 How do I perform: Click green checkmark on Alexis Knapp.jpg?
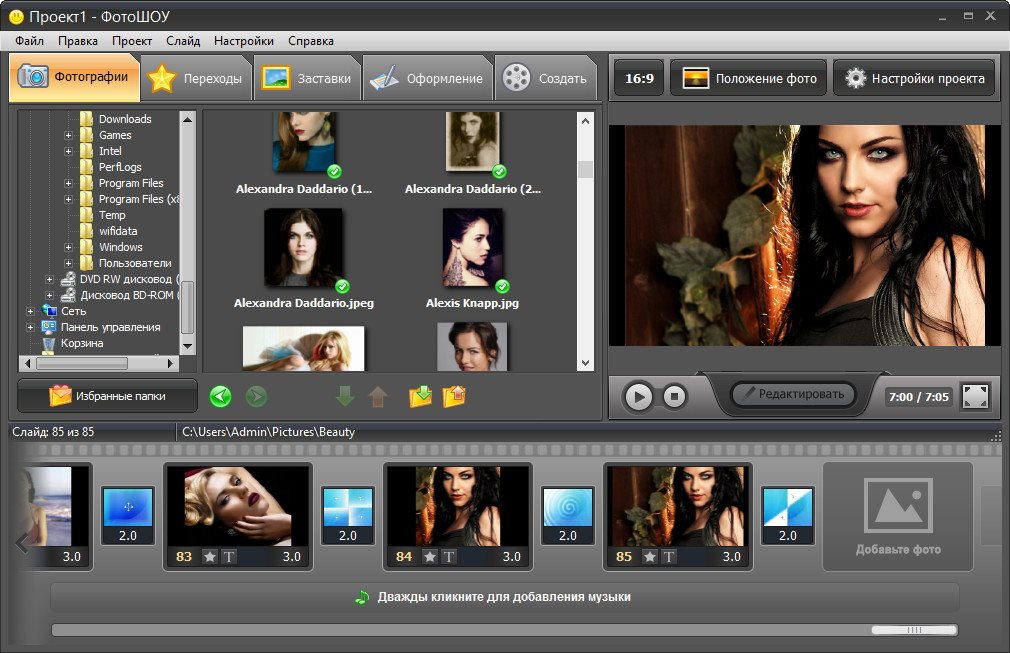(502, 286)
